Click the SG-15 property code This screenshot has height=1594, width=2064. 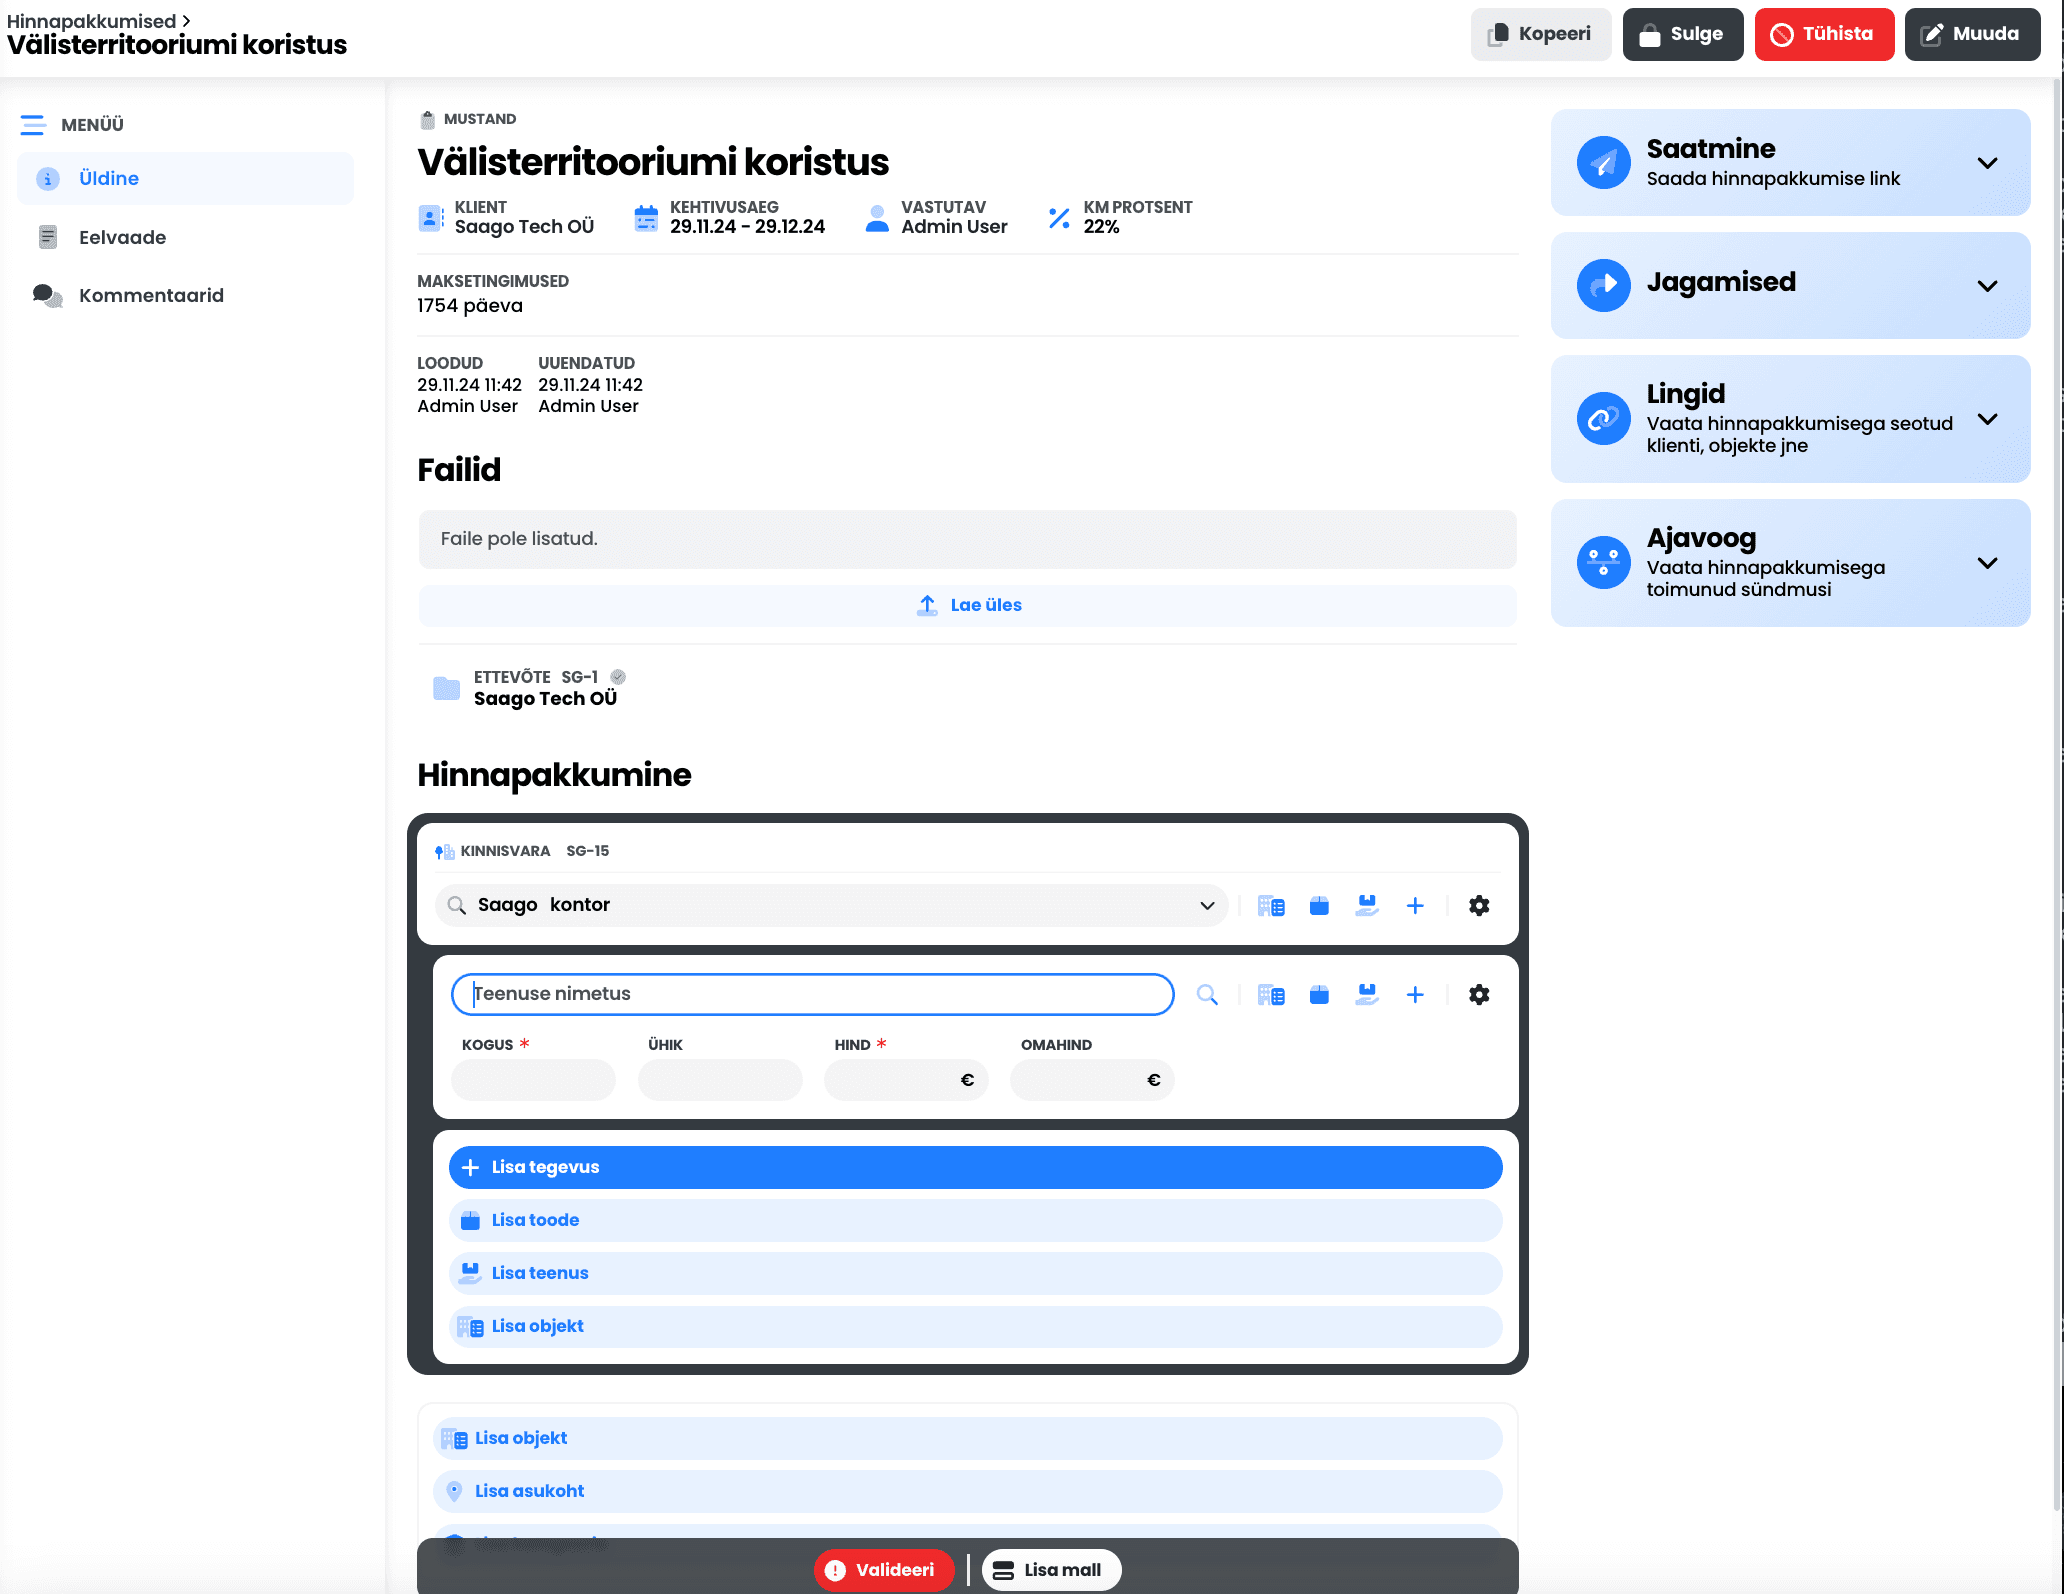point(587,851)
